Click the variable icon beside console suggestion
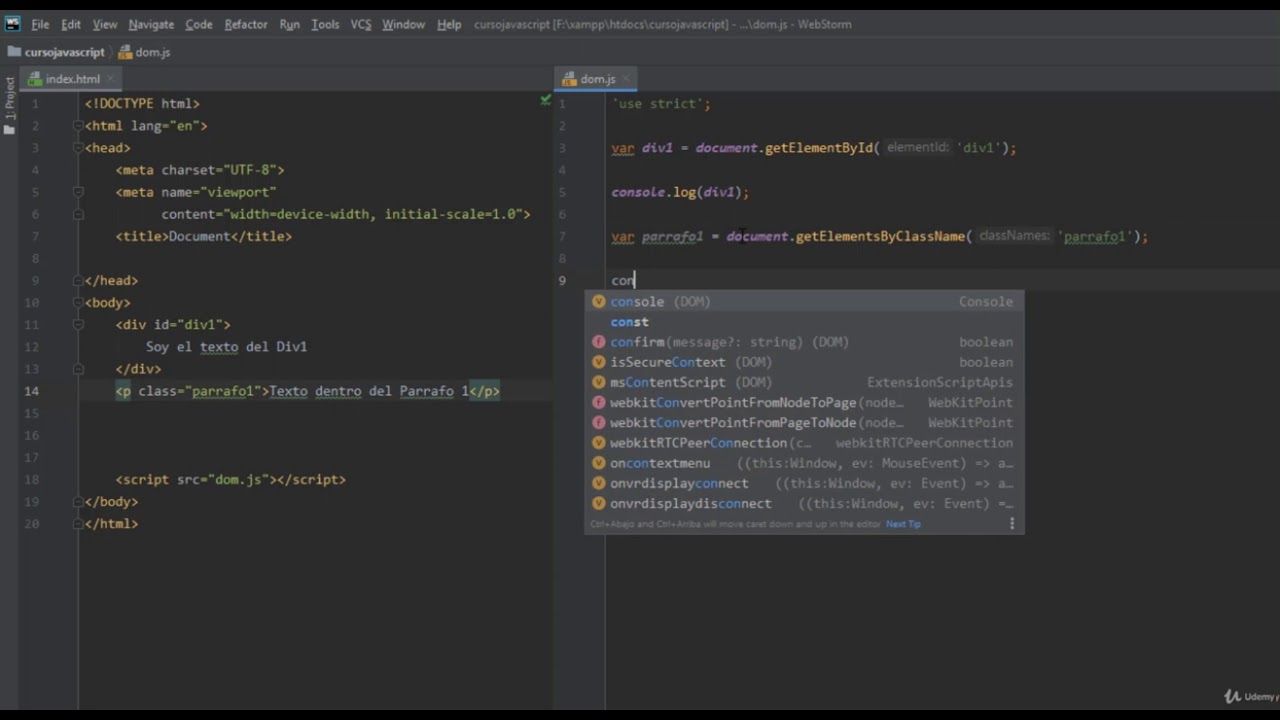The width and height of the screenshot is (1280, 720). (x=598, y=301)
